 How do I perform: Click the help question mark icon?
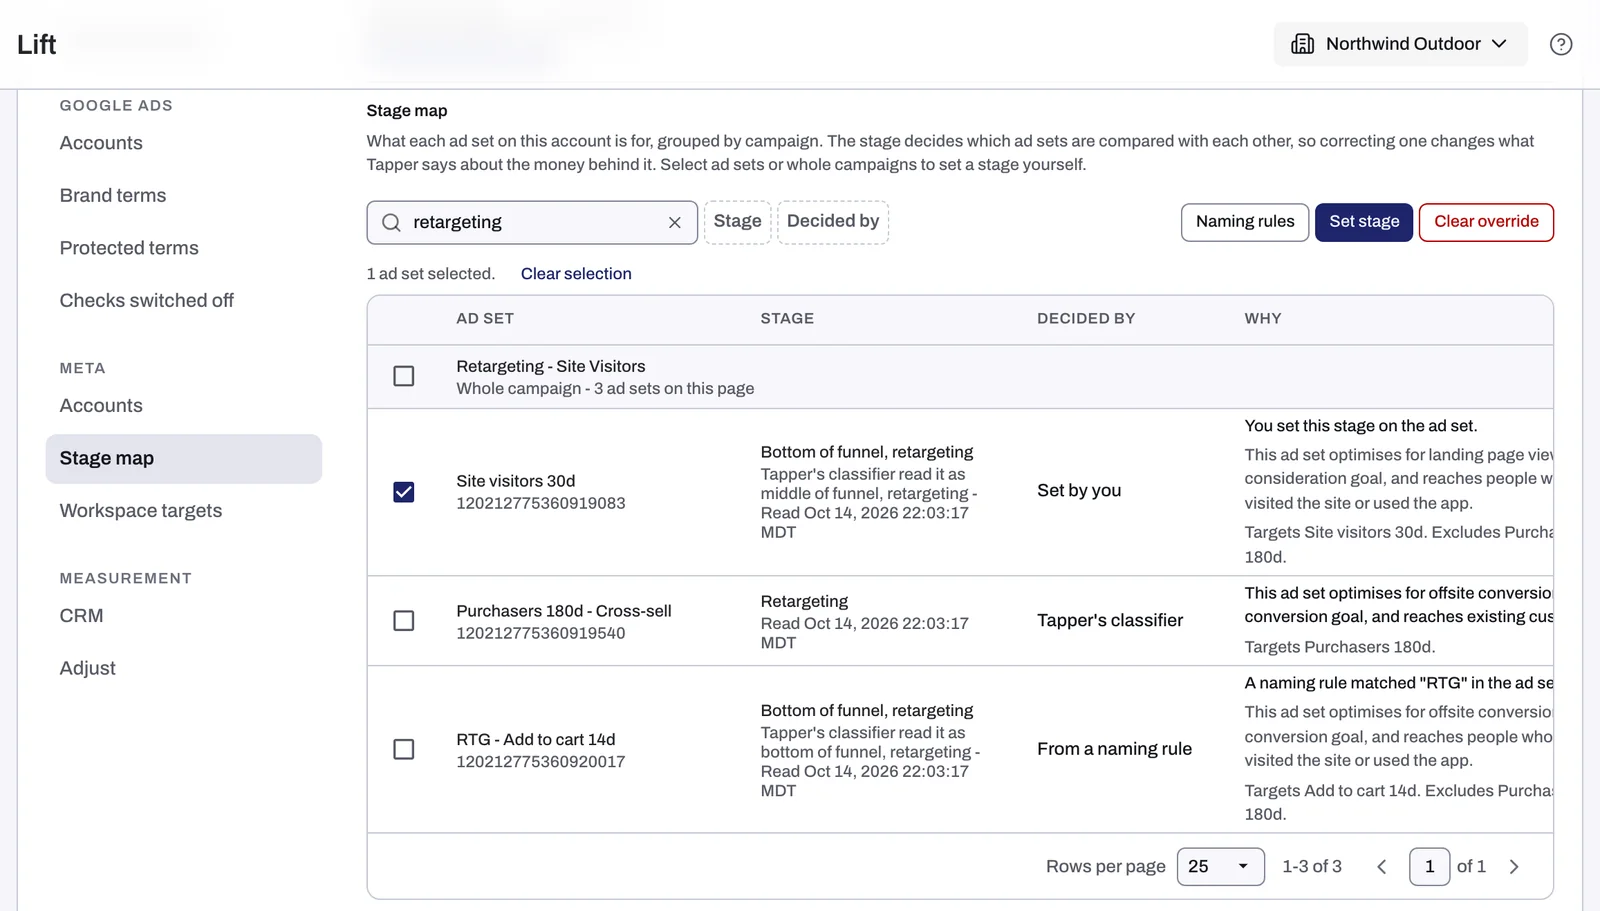[1561, 44]
